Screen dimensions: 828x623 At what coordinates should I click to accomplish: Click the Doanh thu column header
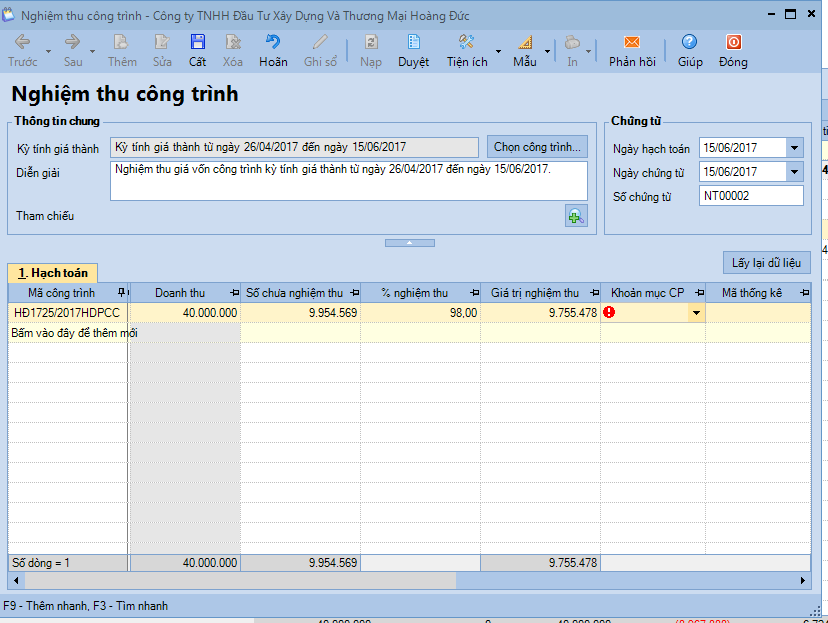pyautogui.click(x=180, y=293)
